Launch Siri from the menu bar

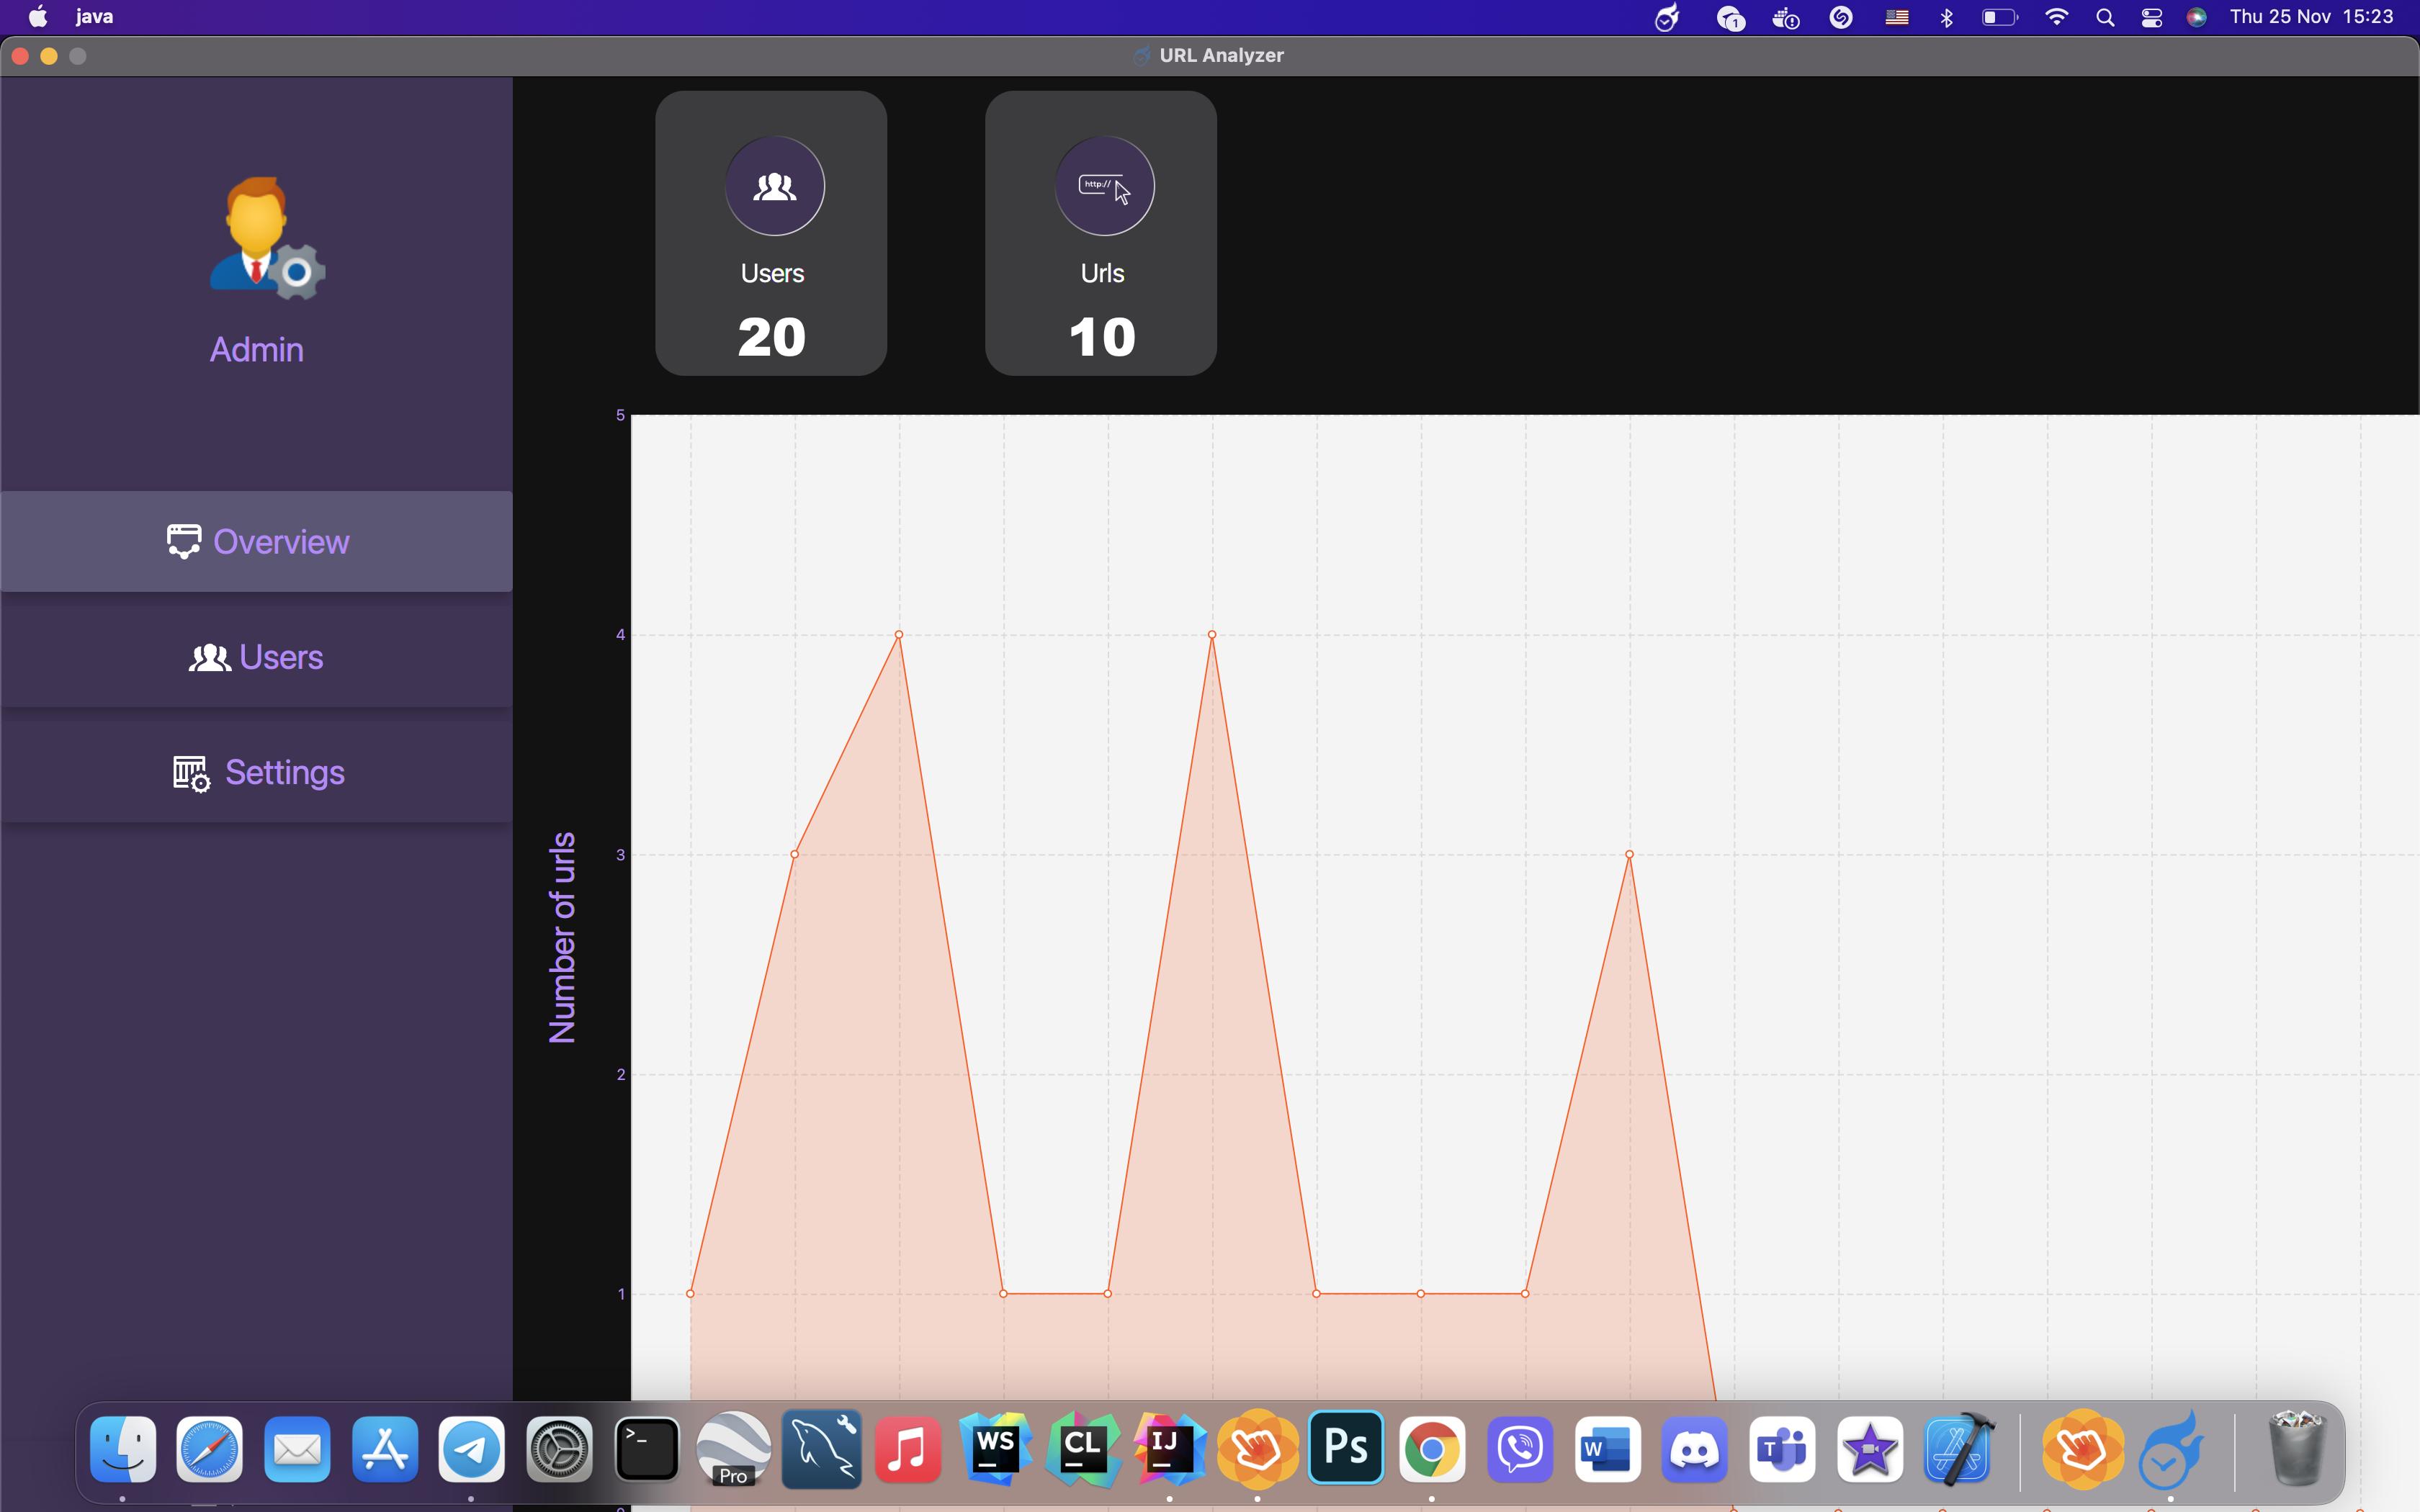(x=2197, y=18)
